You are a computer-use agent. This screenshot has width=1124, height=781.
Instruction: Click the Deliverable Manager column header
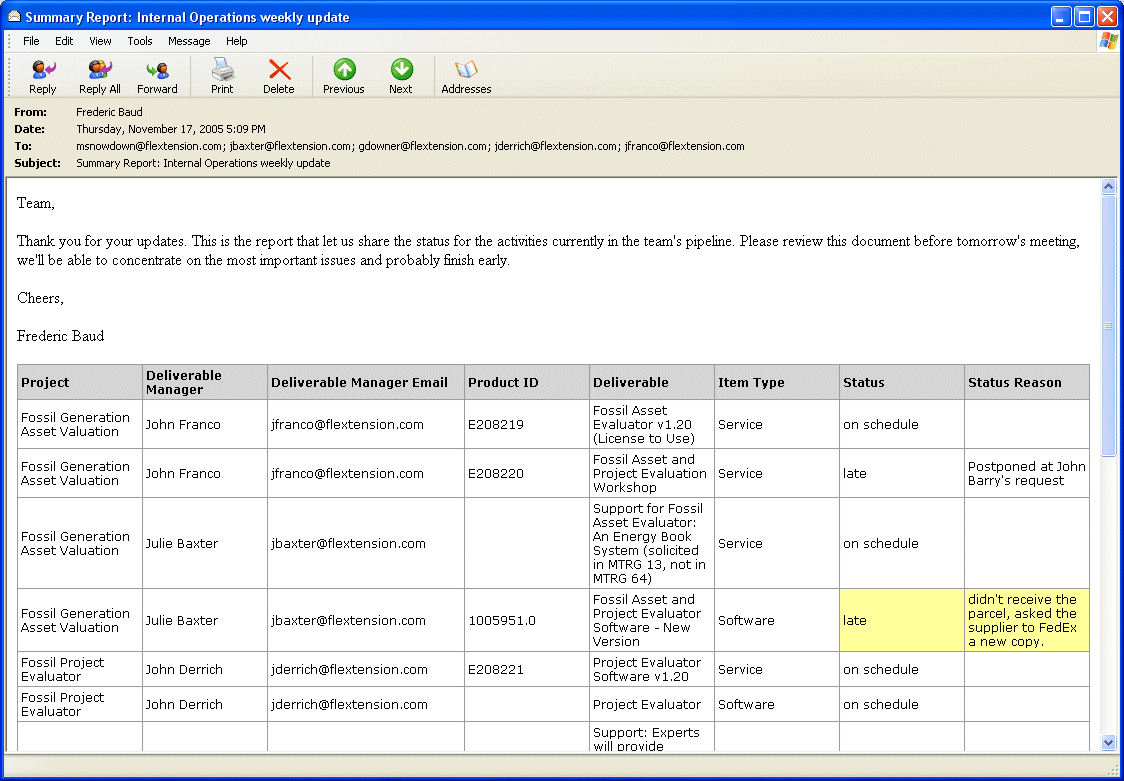(x=205, y=383)
